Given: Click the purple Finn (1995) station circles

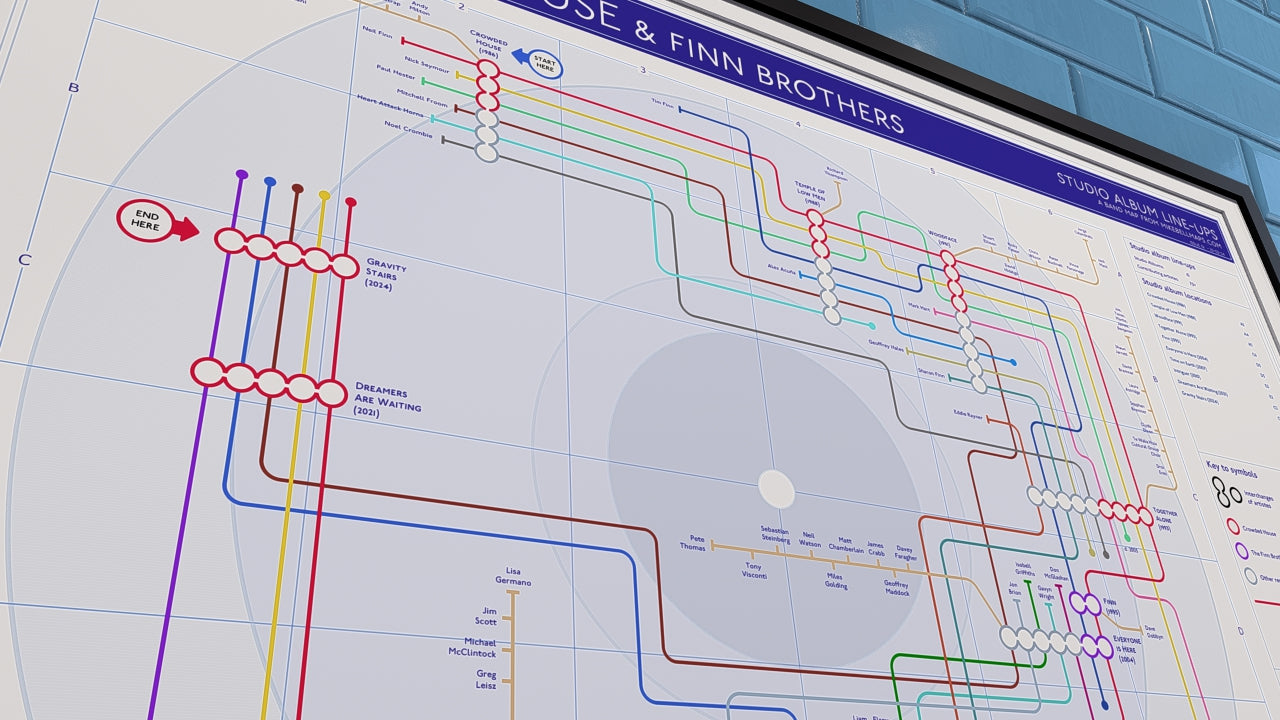Looking at the screenshot, I should pos(1084,603).
